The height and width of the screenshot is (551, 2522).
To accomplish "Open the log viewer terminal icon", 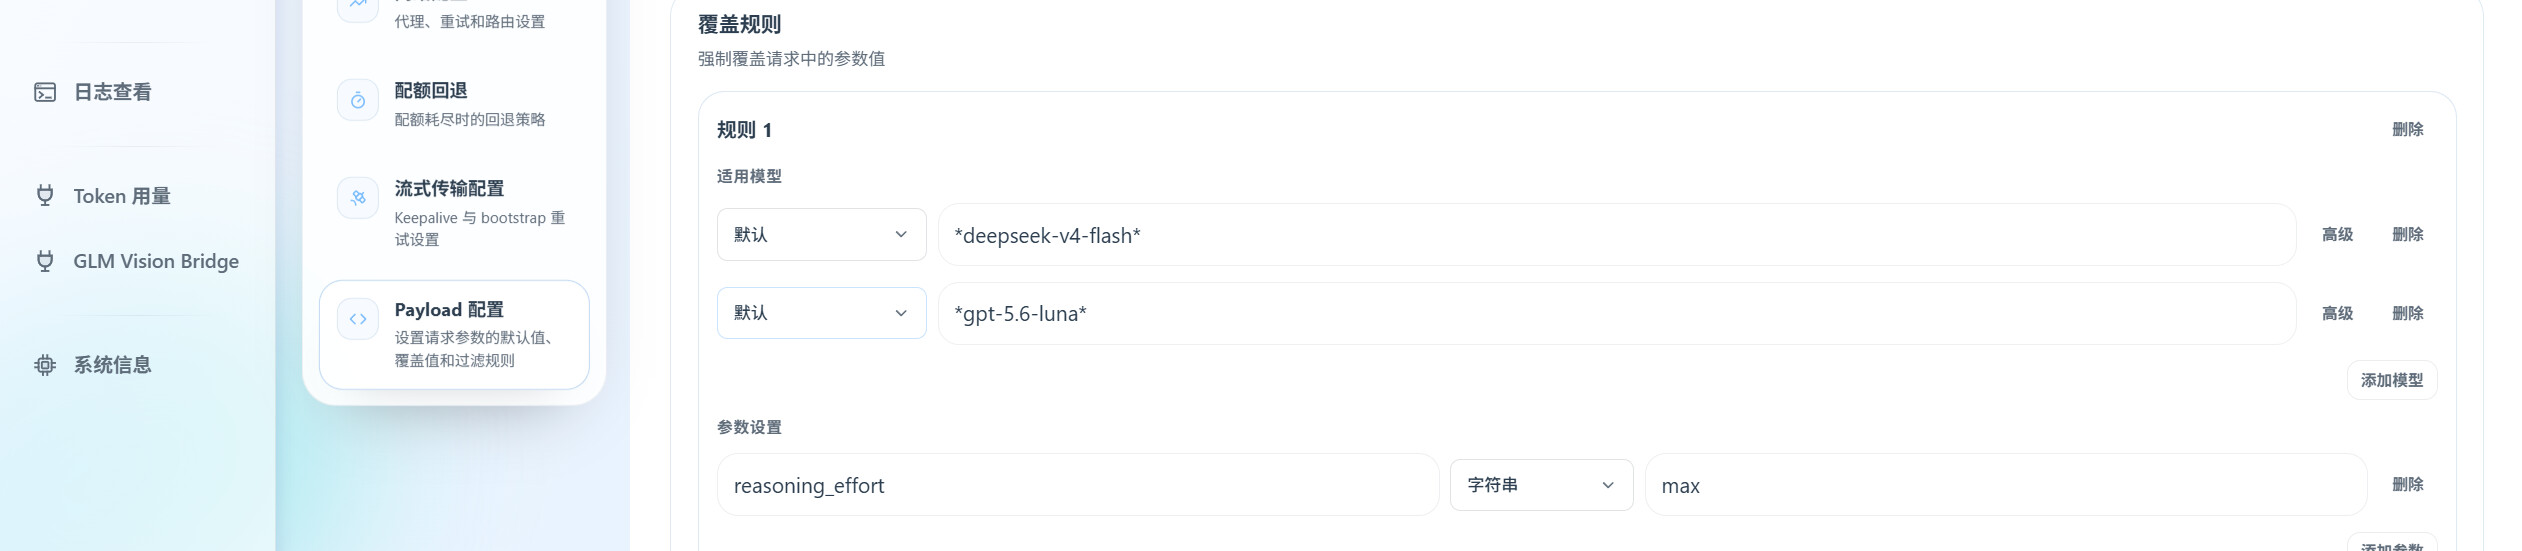I will pos(45,92).
